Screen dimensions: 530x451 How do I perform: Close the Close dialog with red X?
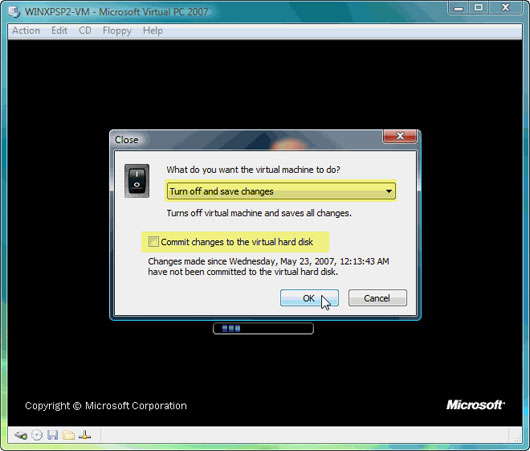tap(400, 136)
